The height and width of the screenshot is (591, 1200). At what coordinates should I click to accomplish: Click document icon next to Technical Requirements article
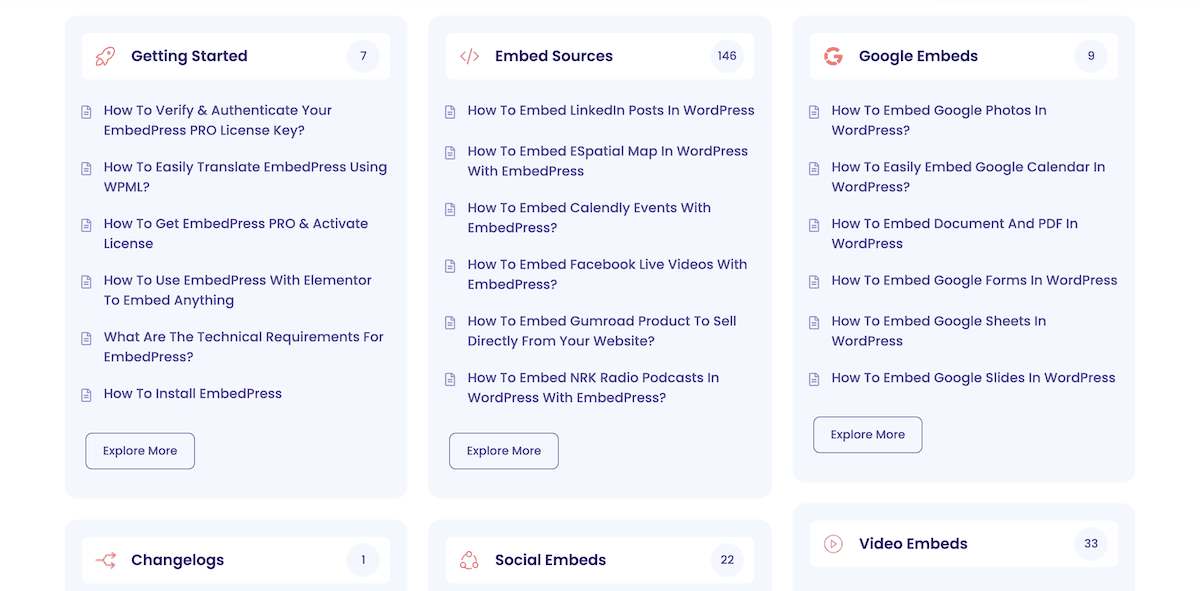pos(87,339)
